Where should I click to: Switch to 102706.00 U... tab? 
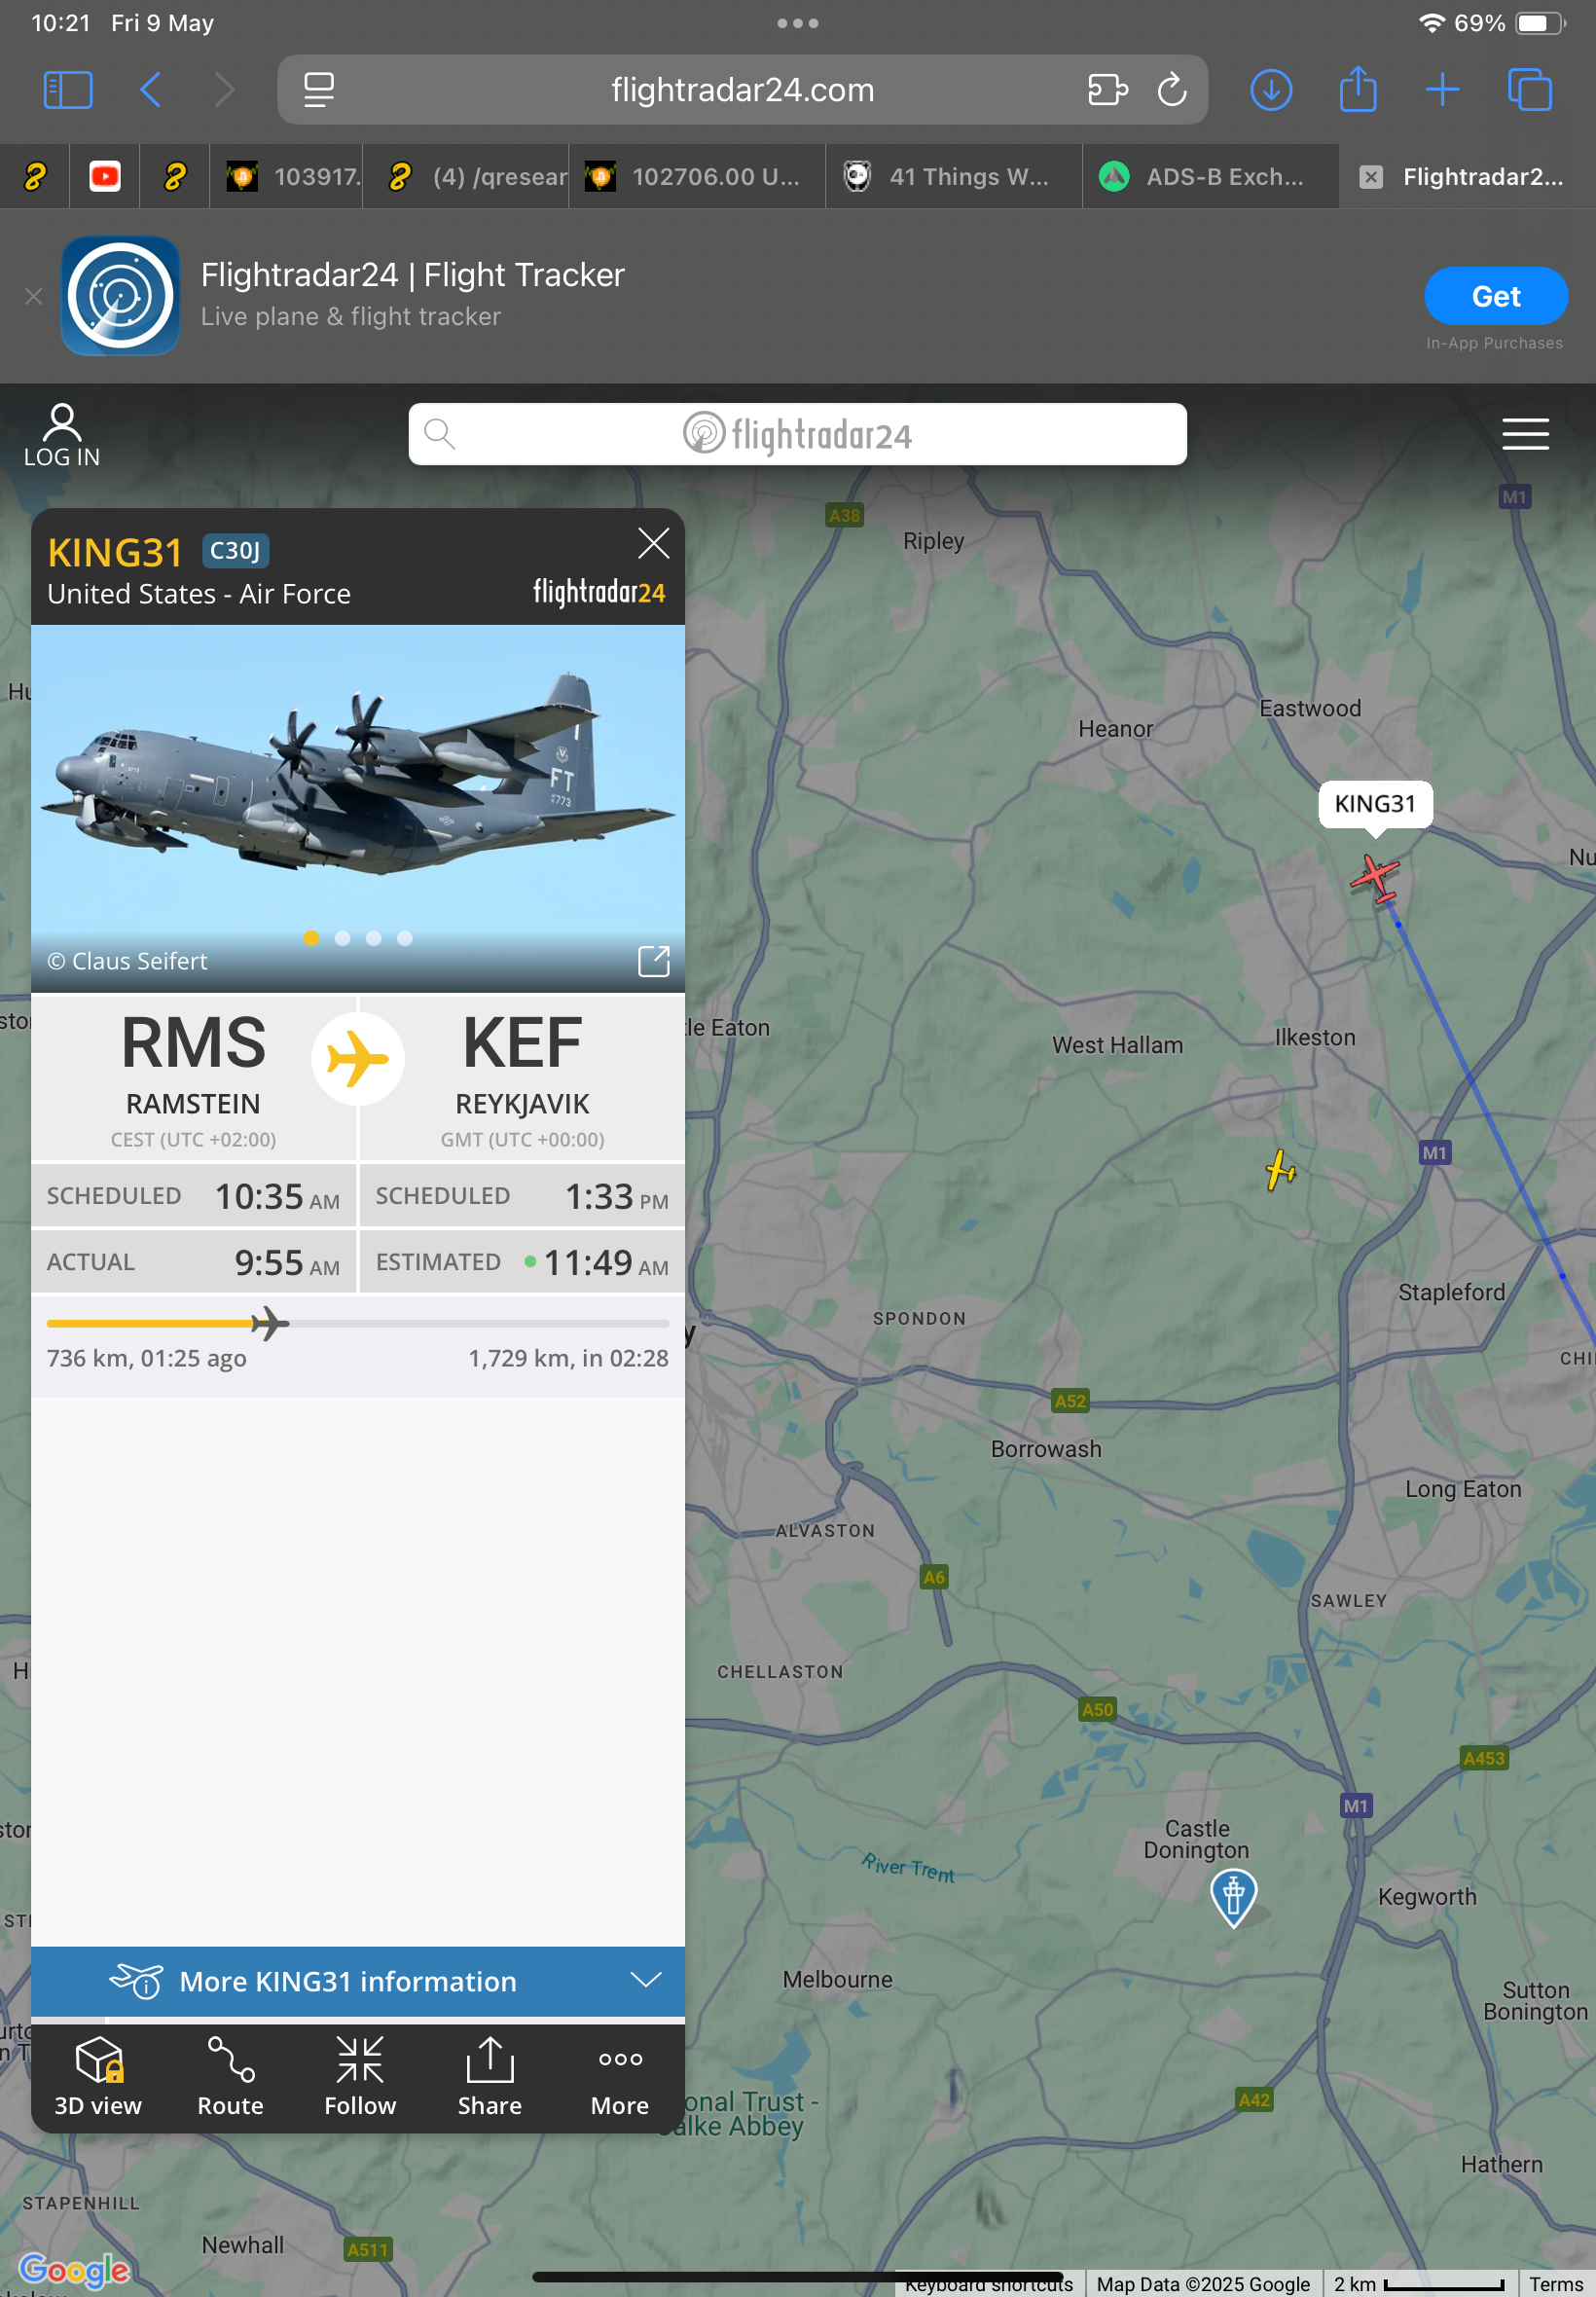pyautogui.click(x=697, y=177)
